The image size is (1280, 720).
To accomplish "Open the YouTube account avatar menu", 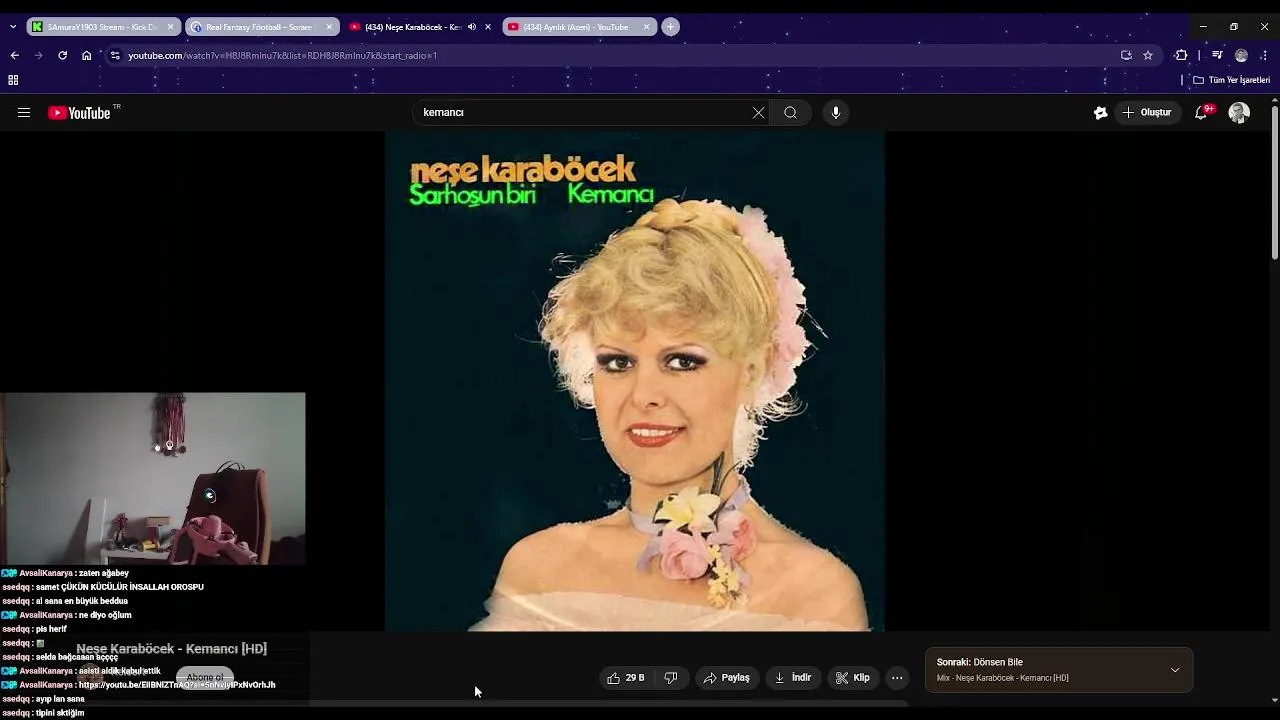I will (1239, 113).
